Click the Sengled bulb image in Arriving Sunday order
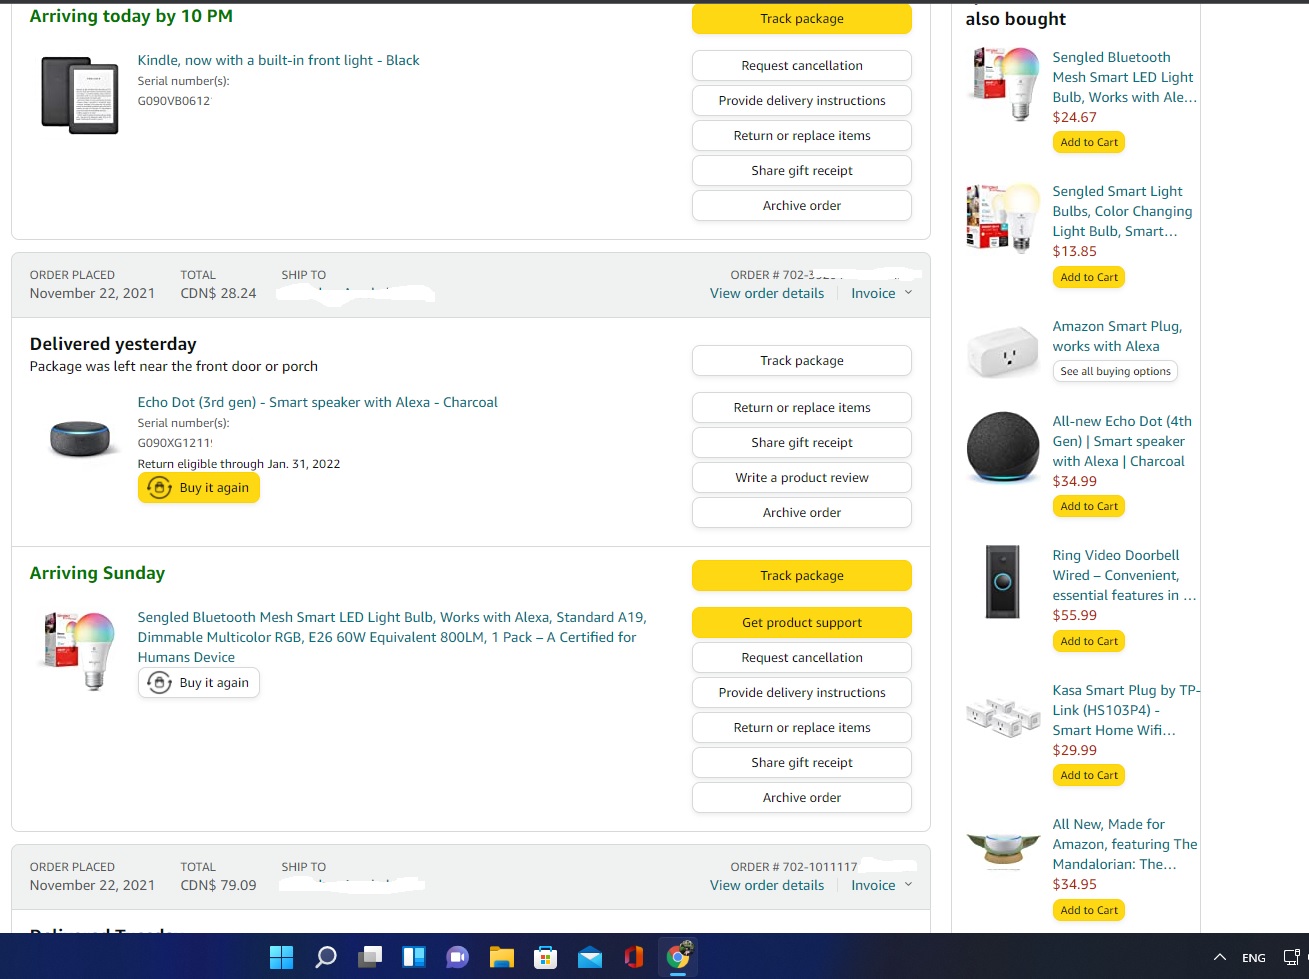 click(x=76, y=650)
